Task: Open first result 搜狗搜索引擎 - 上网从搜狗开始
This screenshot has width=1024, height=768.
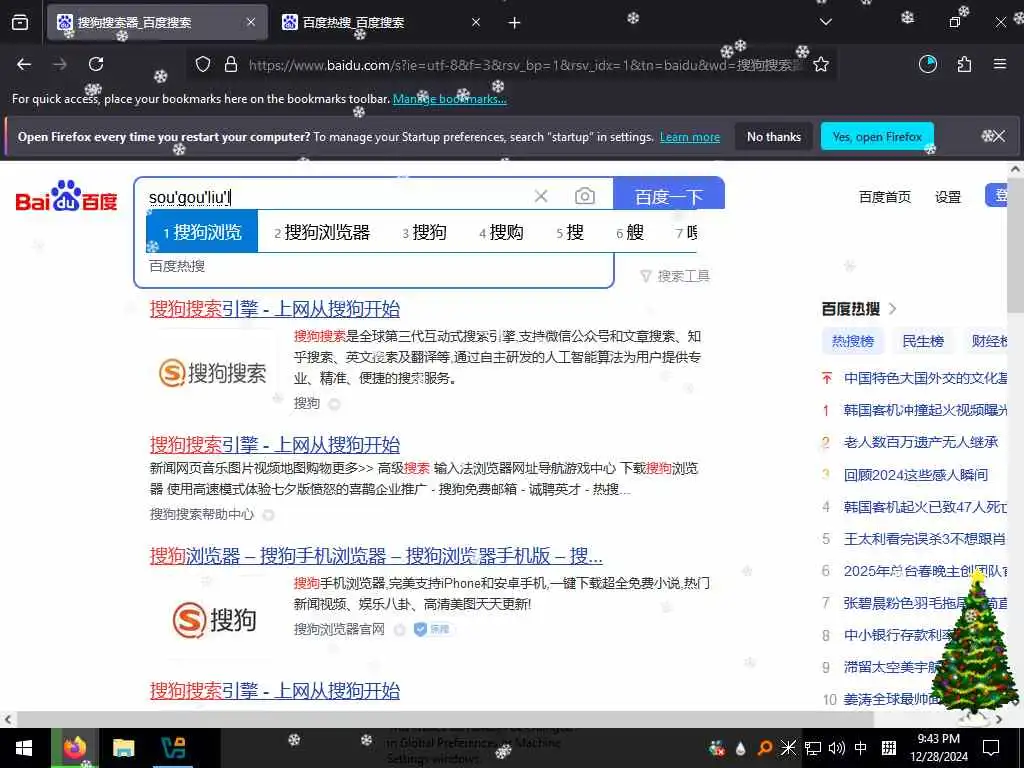Action: [x=274, y=308]
